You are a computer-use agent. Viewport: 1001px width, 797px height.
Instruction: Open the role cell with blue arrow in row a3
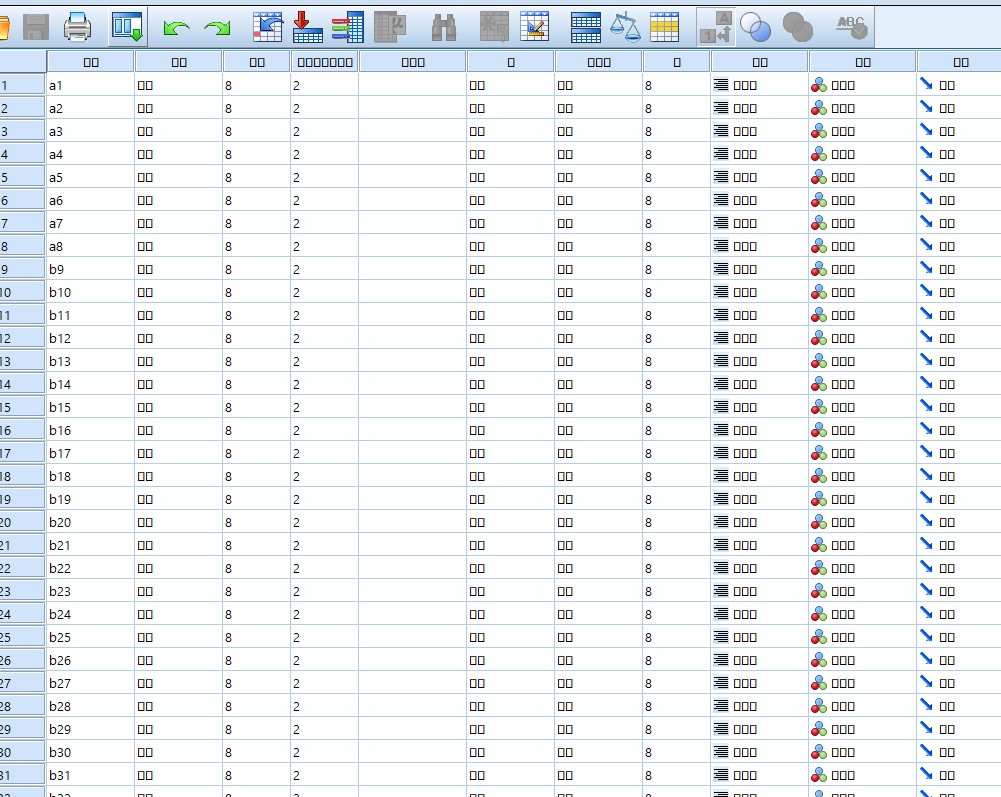coord(959,132)
